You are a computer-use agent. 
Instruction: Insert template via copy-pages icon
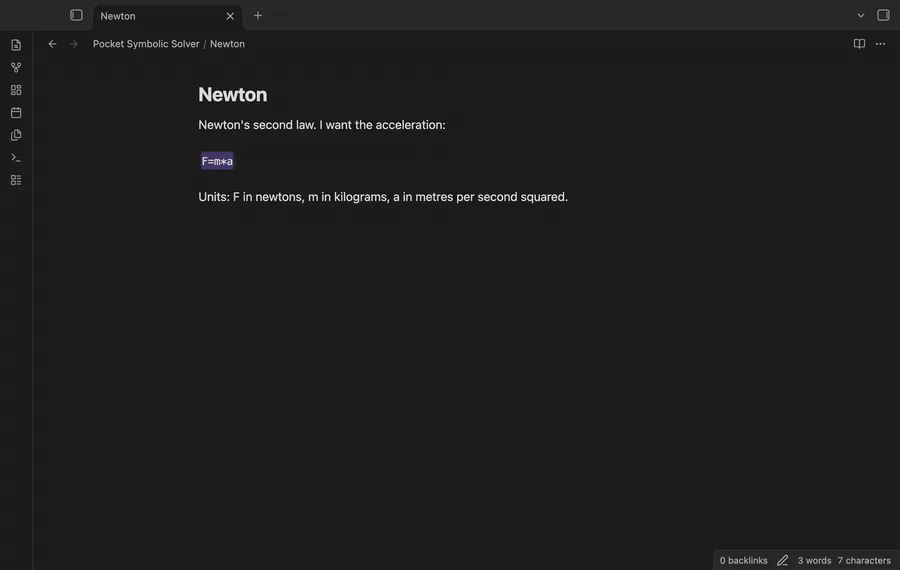click(x=16, y=135)
